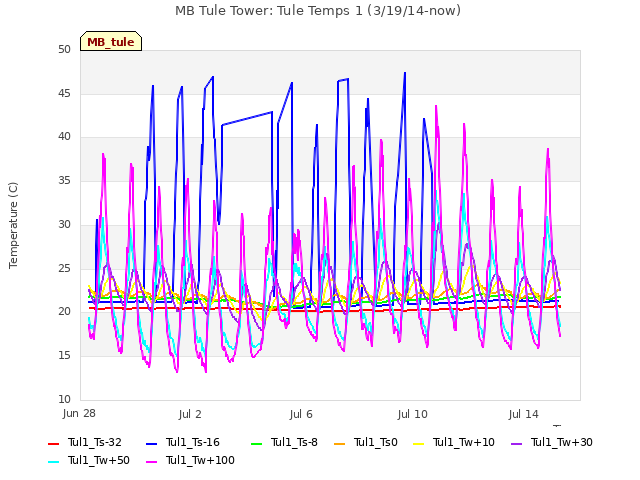
Task: Click the Tul1_Ts-8 legend label
Action: click(x=294, y=442)
